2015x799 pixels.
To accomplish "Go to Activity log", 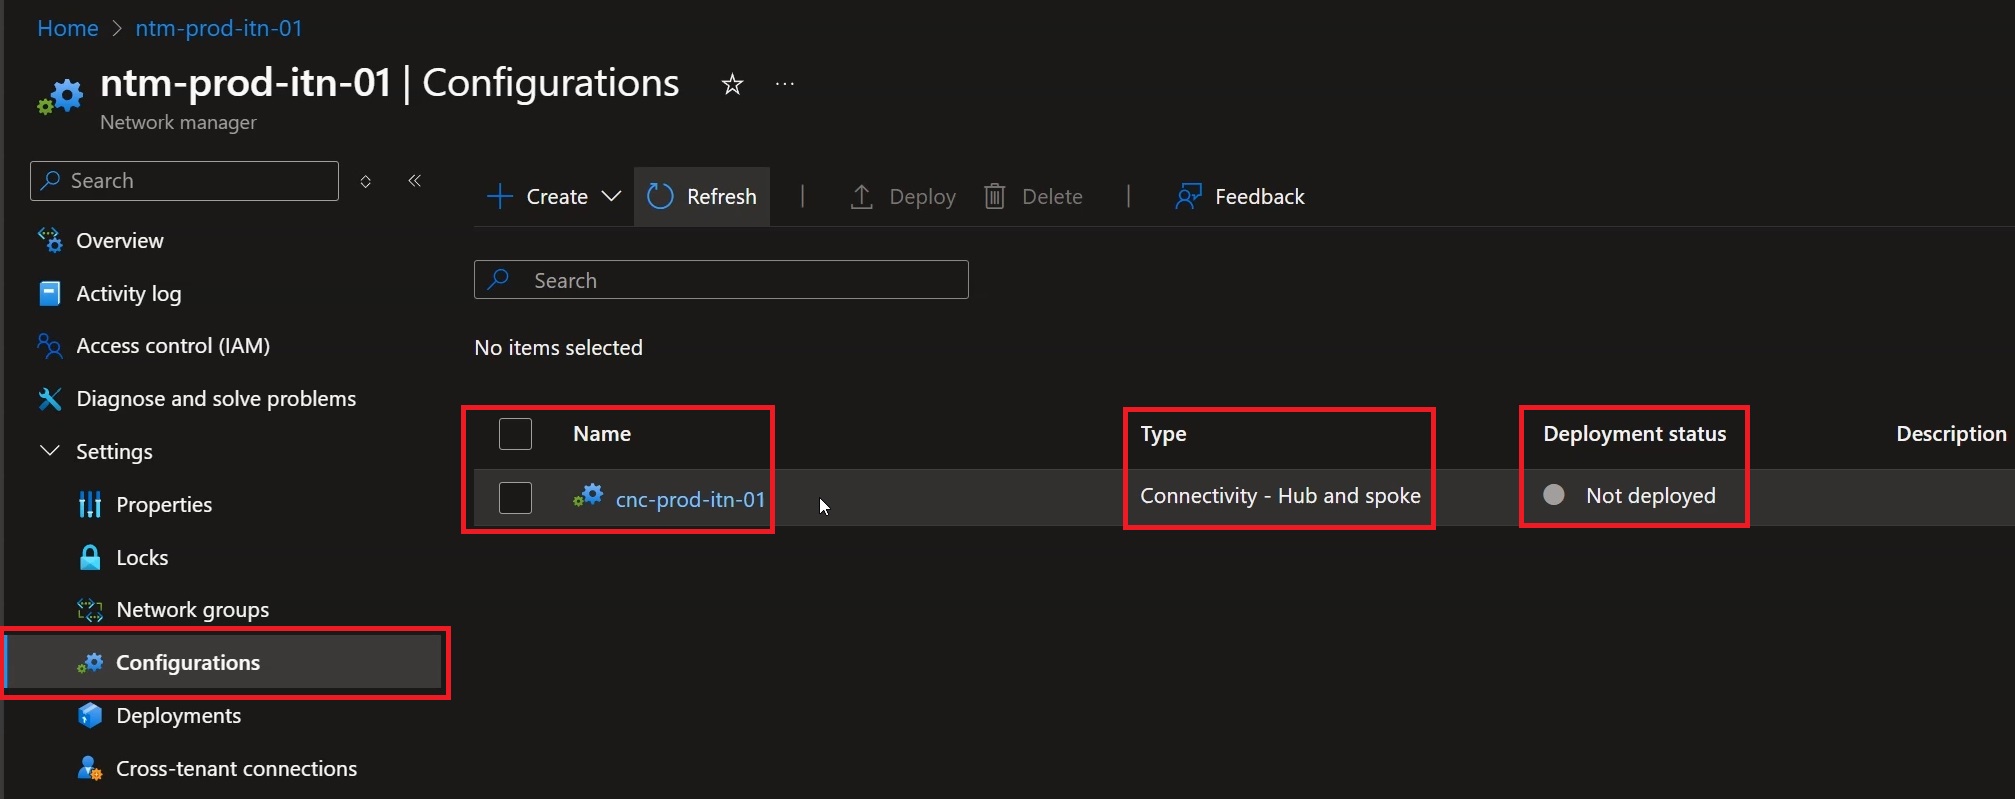I will point(128,293).
